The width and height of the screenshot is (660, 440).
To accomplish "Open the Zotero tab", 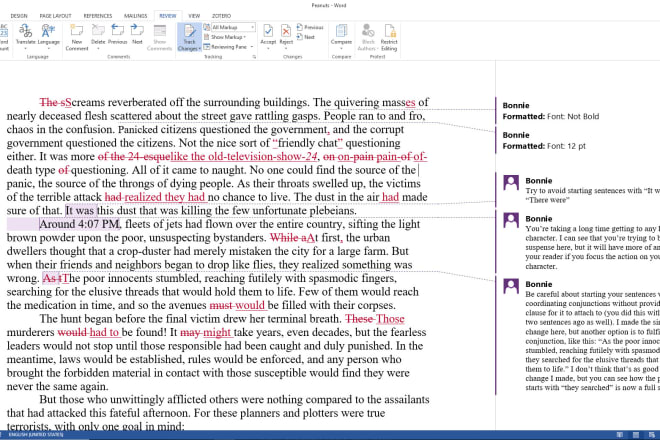I will pos(221,16).
